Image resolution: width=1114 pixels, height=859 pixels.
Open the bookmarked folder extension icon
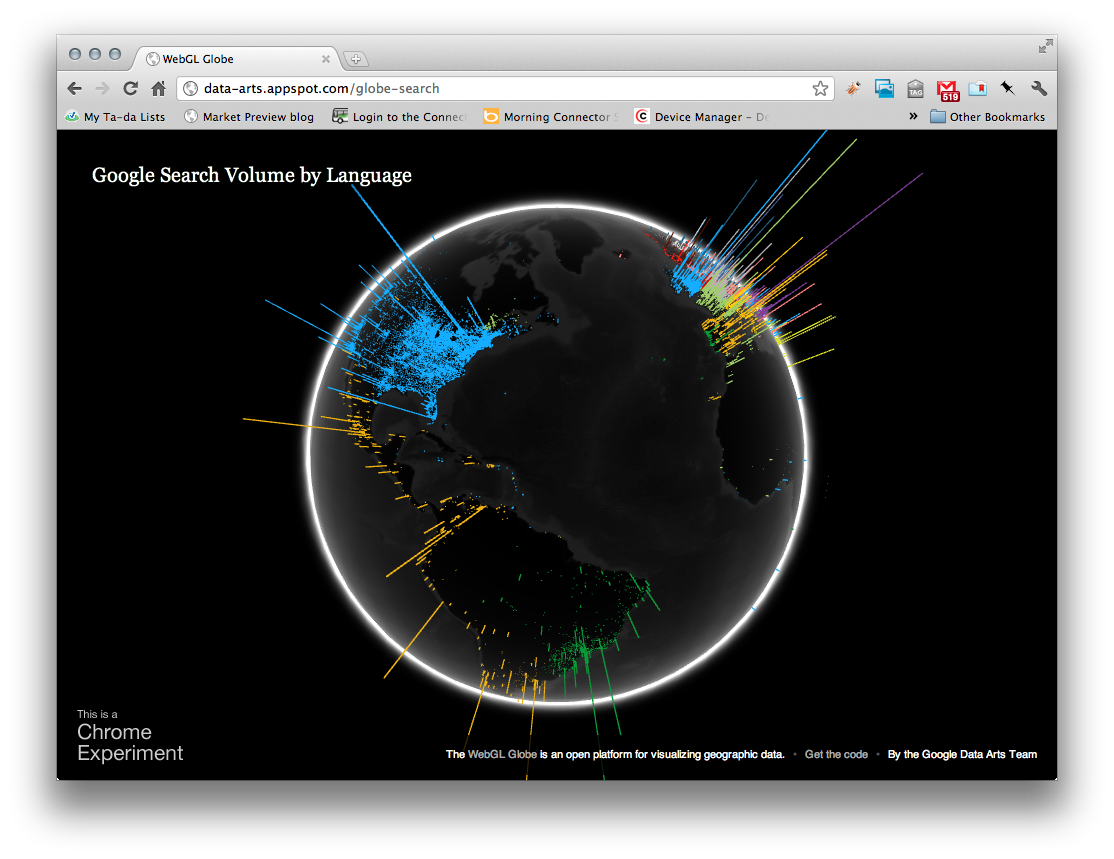(977, 89)
